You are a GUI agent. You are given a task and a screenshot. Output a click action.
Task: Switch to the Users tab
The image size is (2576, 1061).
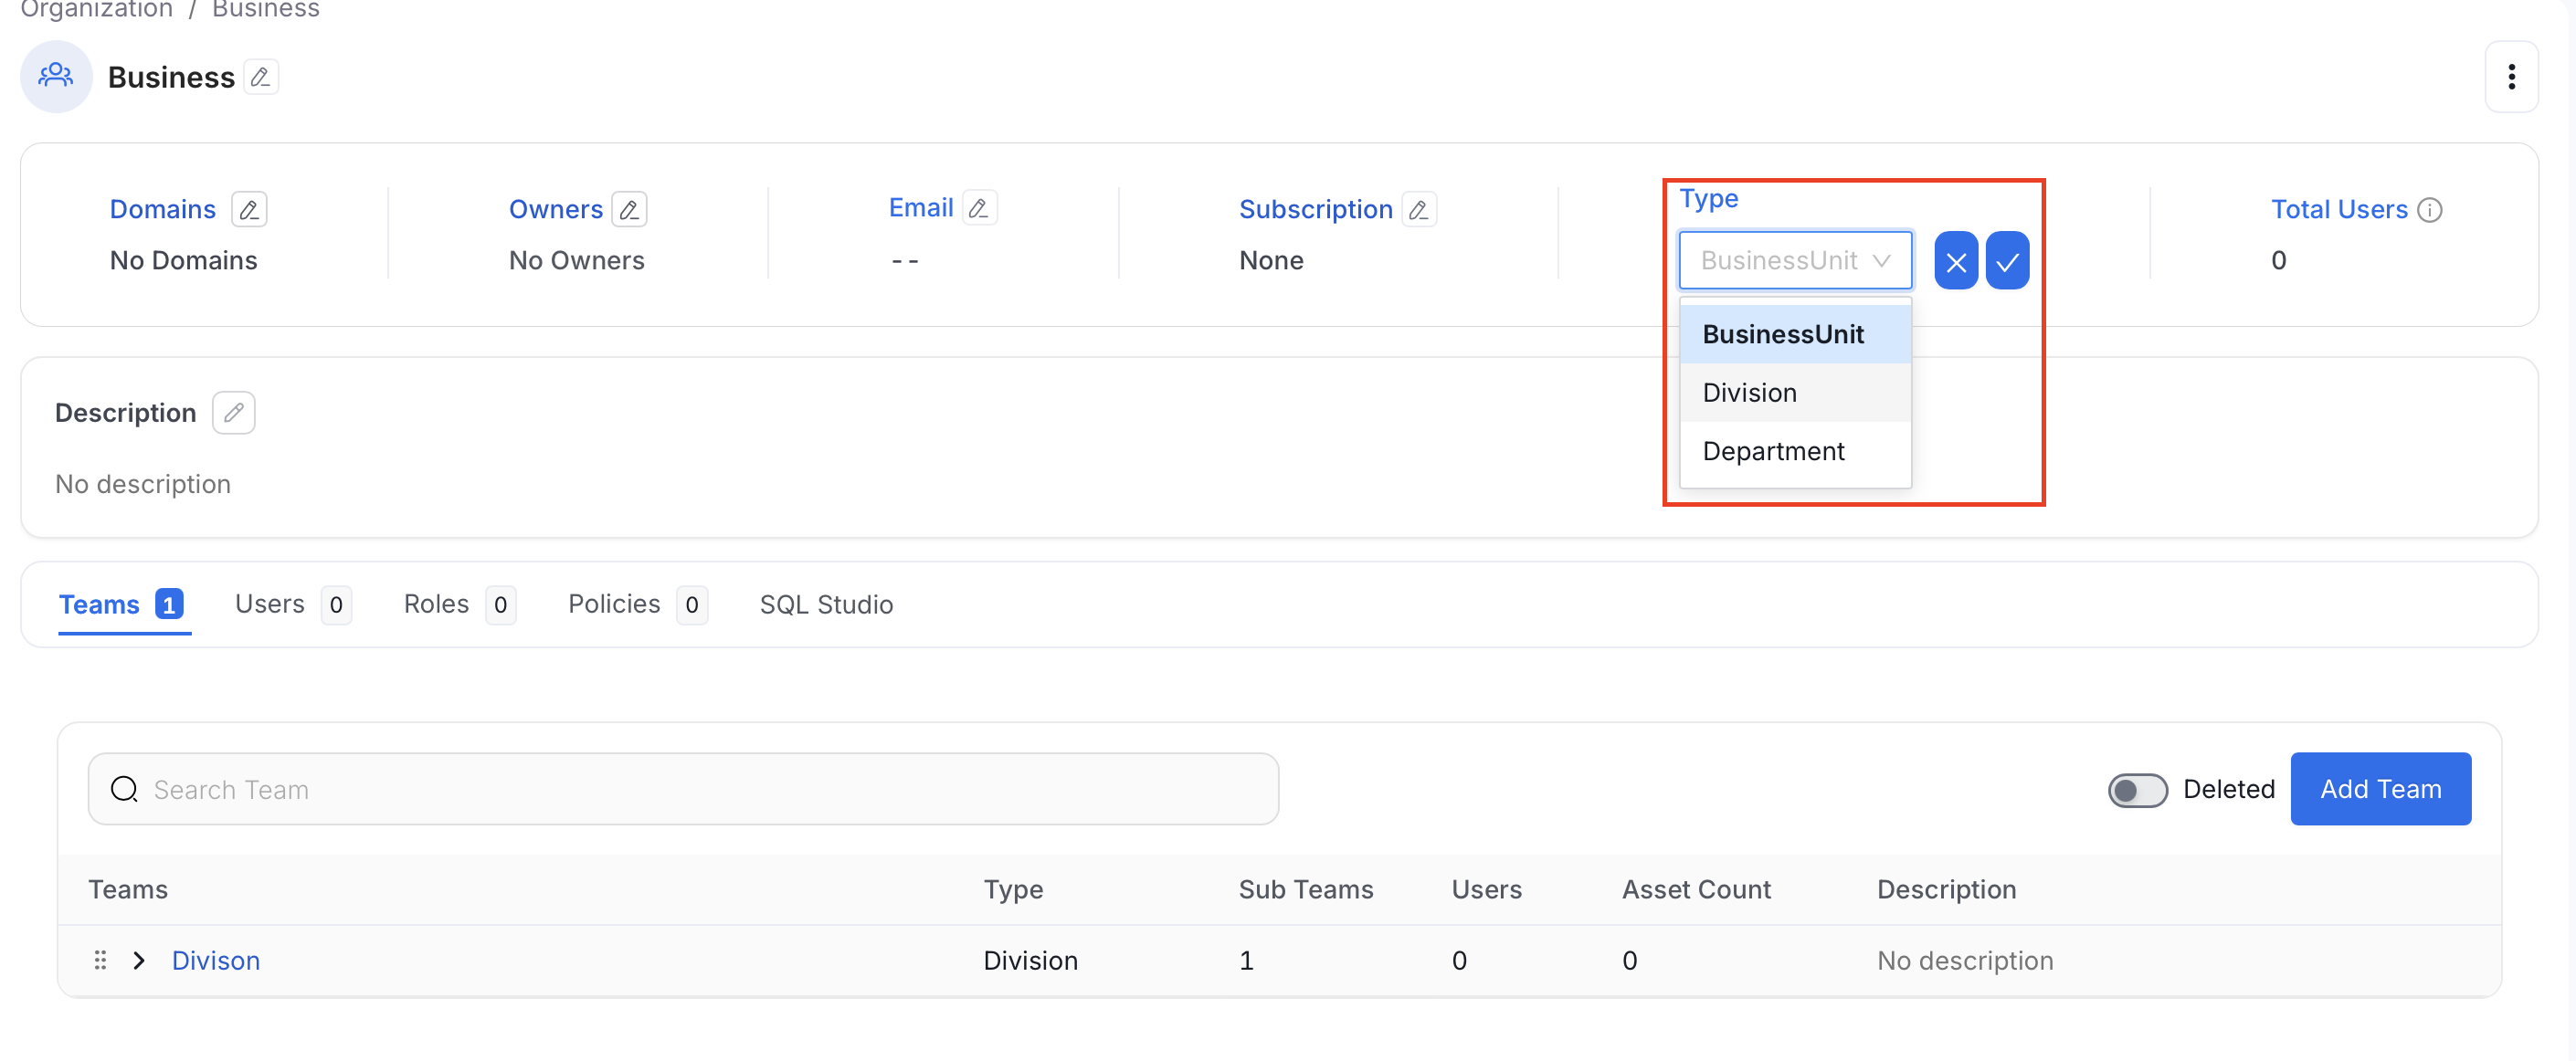pyautogui.click(x=293, y=605)
